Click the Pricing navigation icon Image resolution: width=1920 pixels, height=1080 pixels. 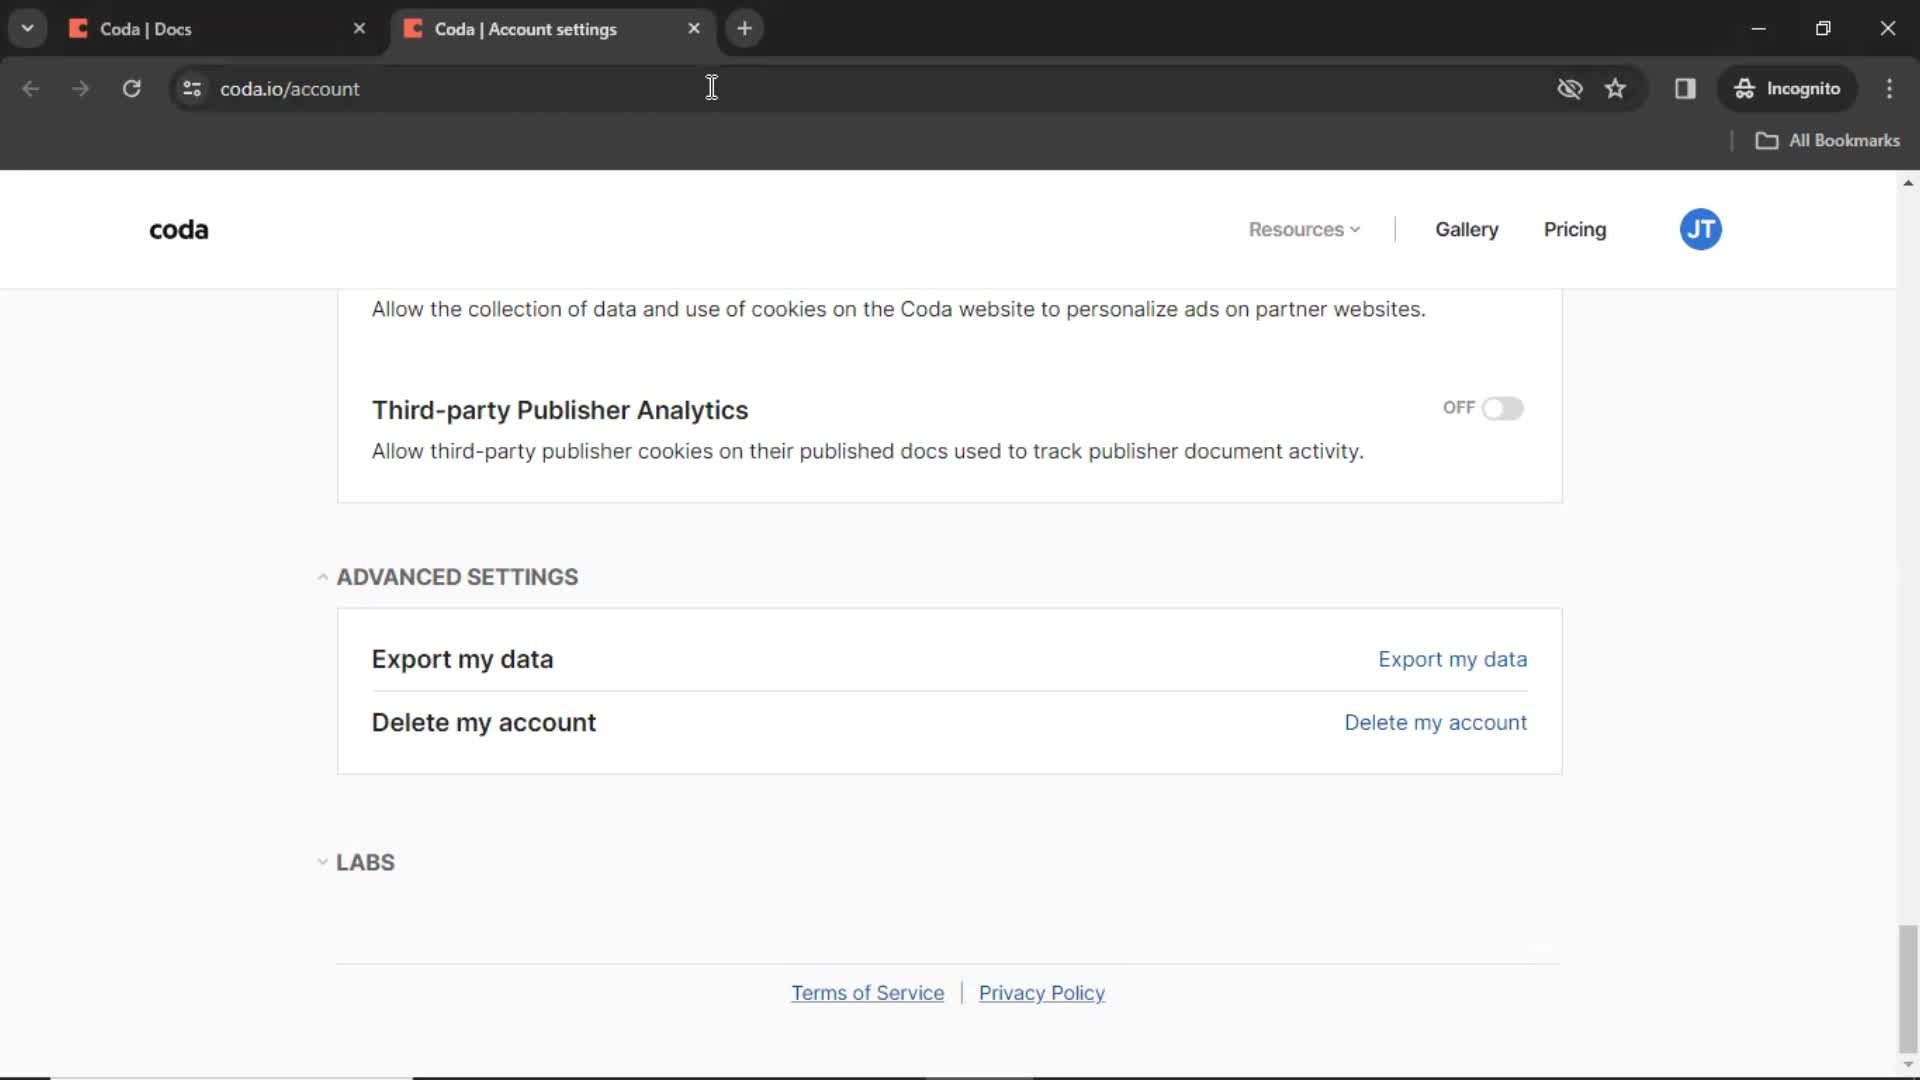1576,228
